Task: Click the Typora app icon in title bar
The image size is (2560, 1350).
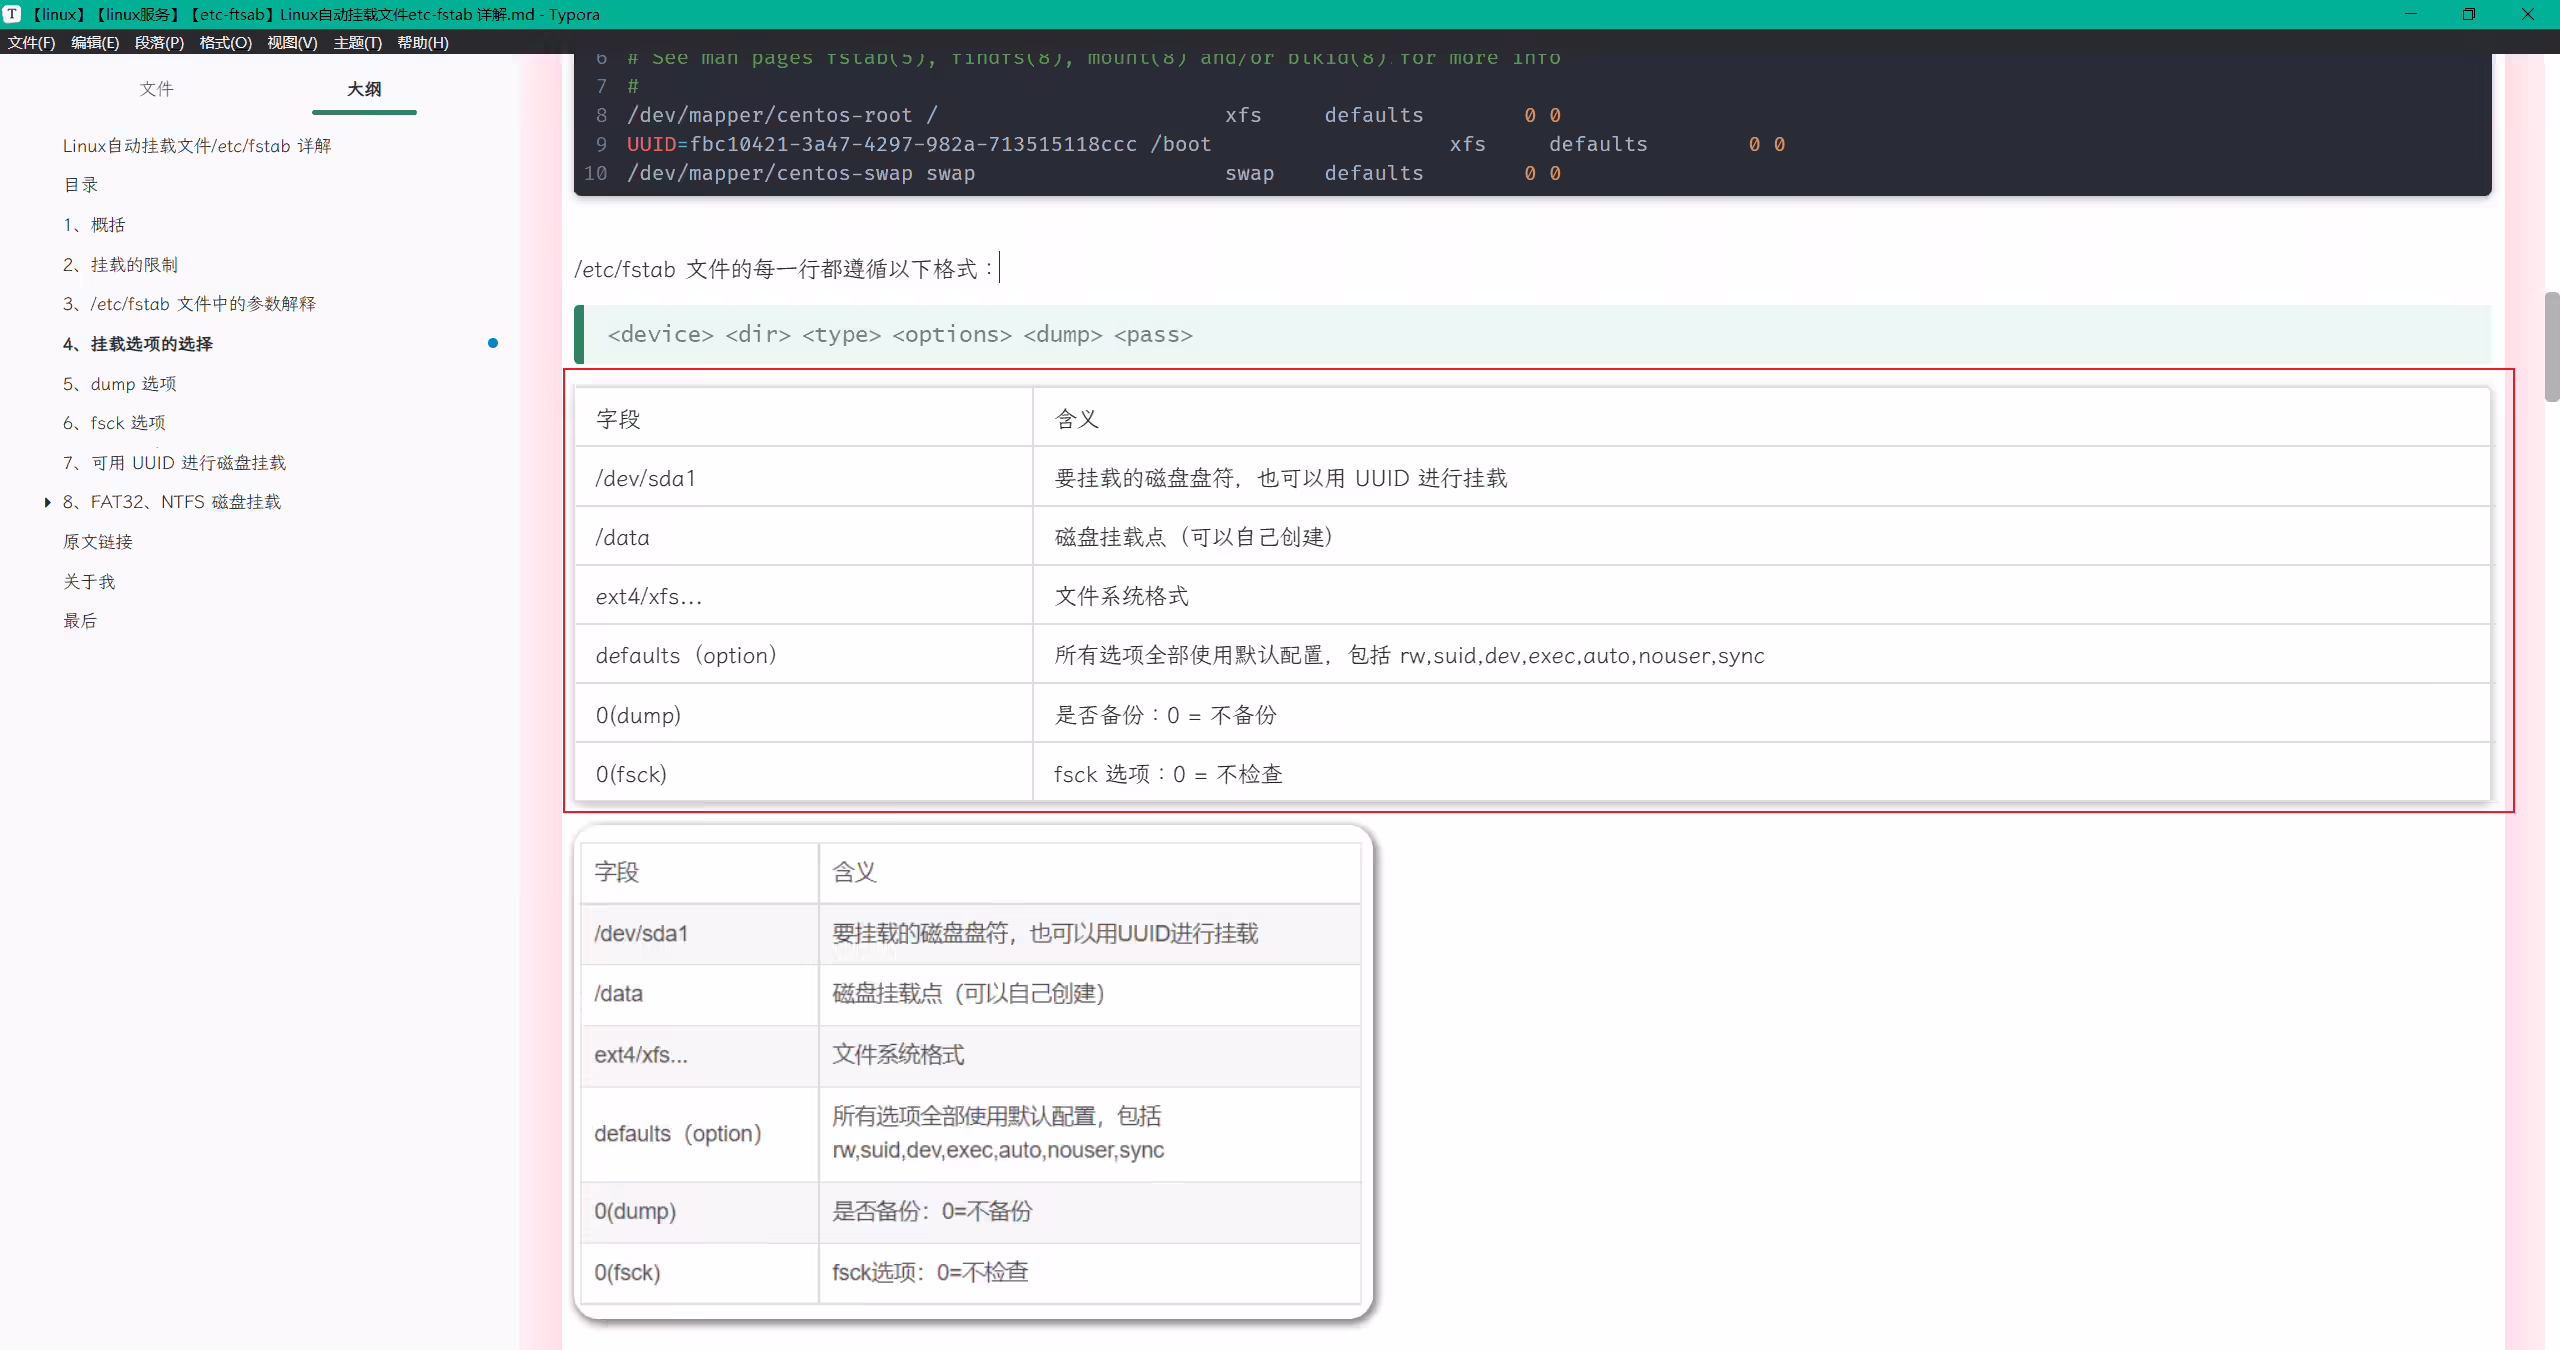Action: click(x=12, y=14)
